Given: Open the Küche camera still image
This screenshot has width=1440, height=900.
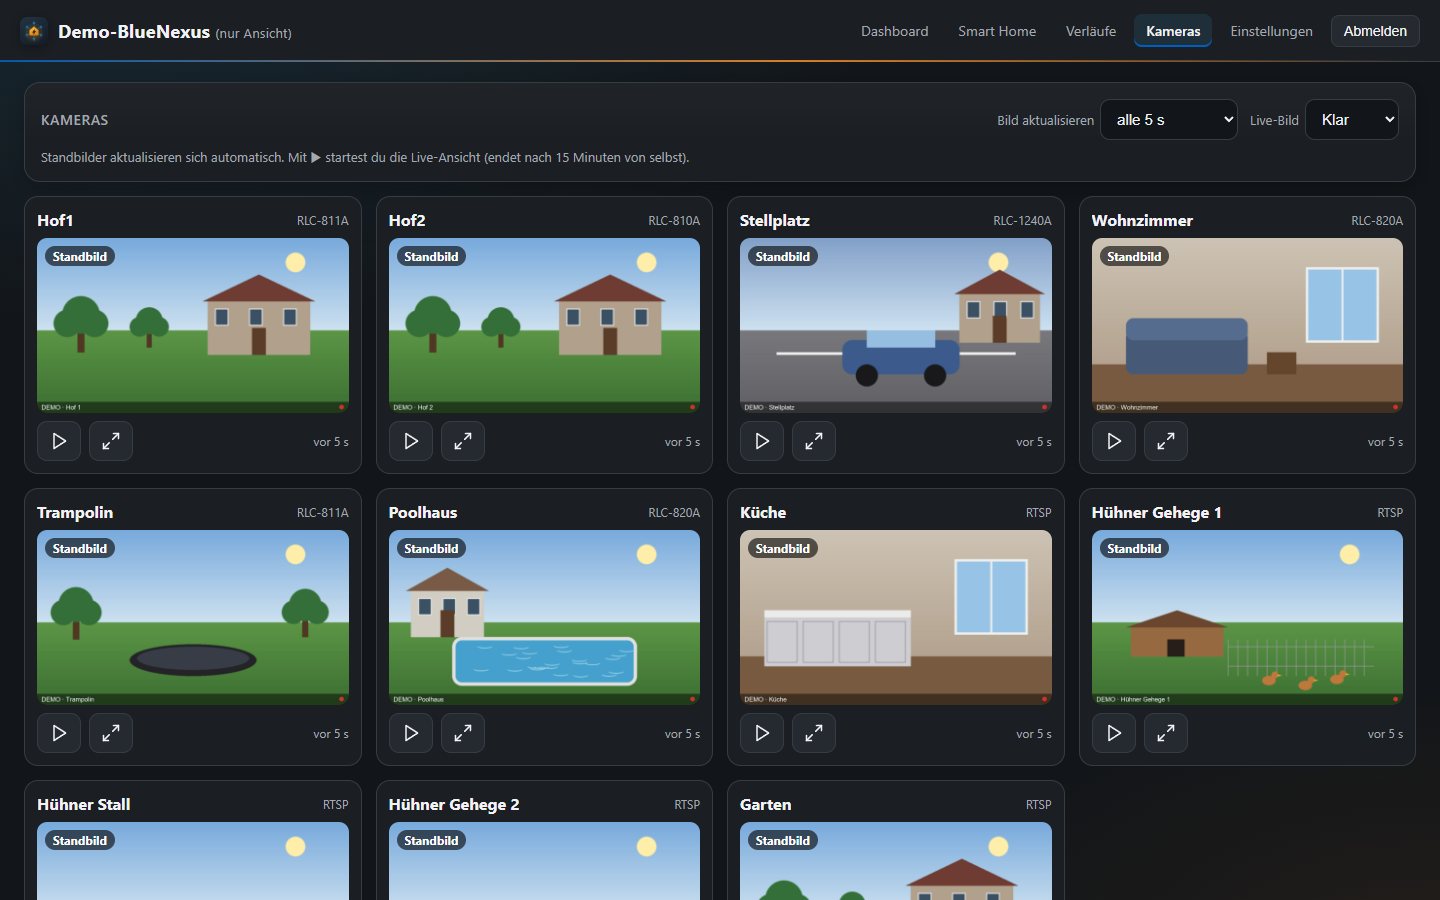Looking at the screenshot, I should point(896,617).
